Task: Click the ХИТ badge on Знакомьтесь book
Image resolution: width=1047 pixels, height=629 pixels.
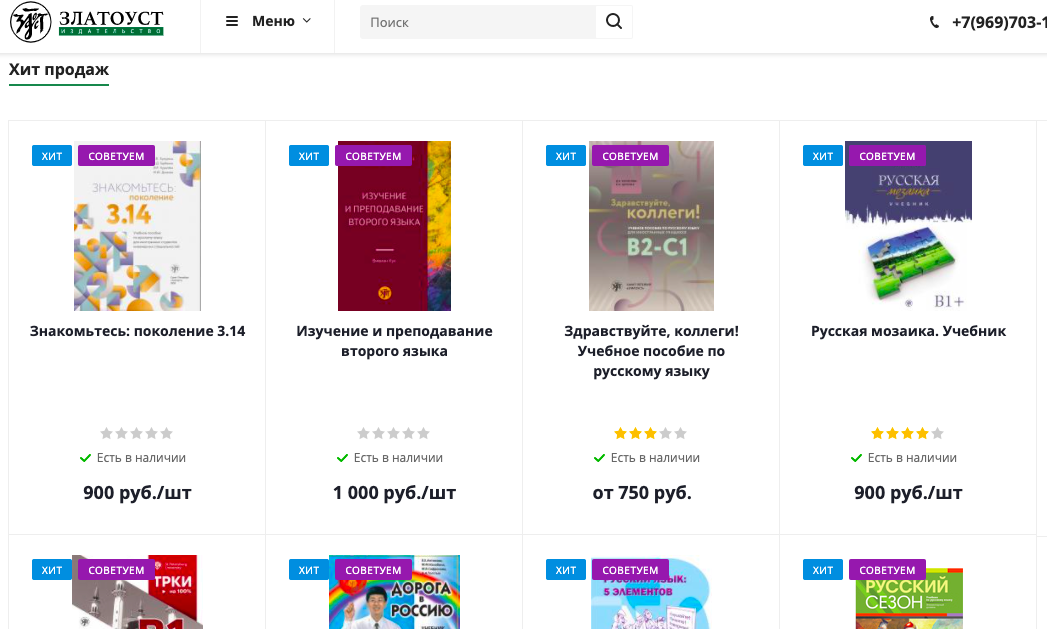Action: click(x=52, y=156)
